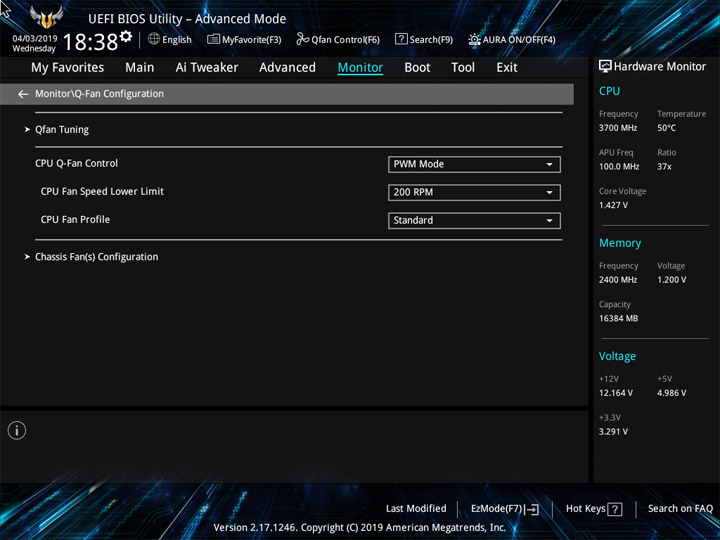Screen dimensions: 720x540
Task: Click Search on FAQ link
Action: 680,509
